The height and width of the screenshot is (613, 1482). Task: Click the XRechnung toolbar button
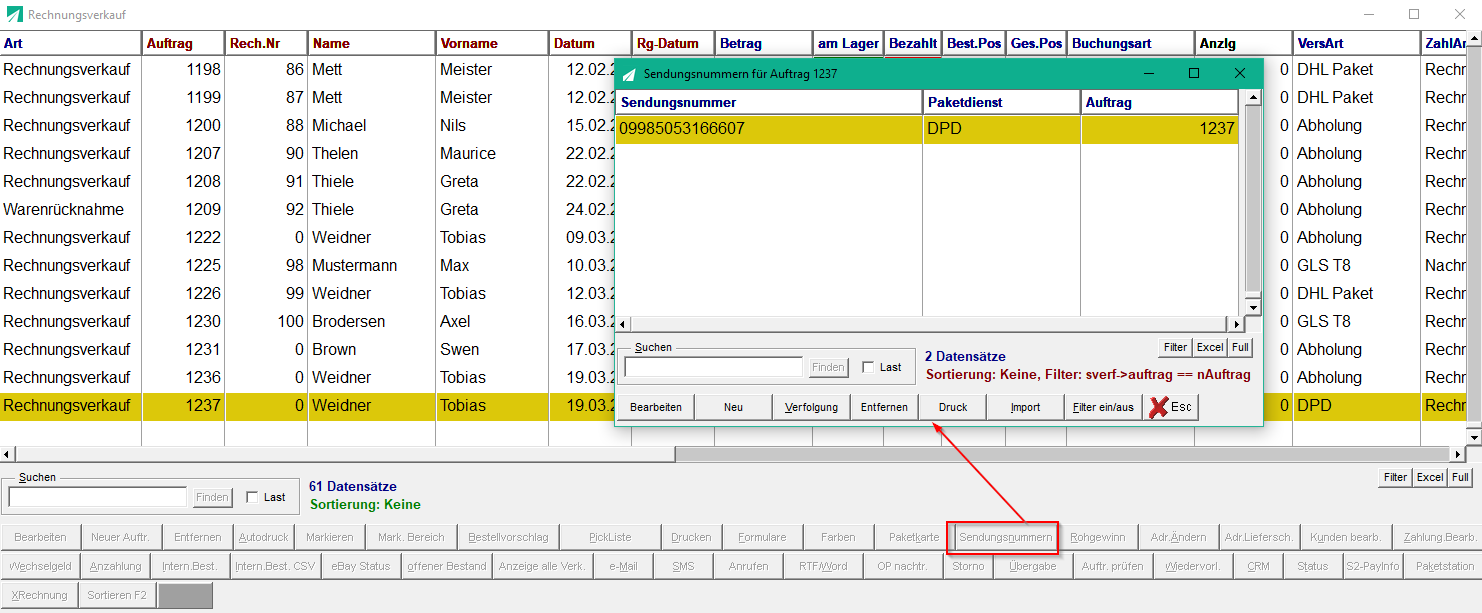[40, 595]
